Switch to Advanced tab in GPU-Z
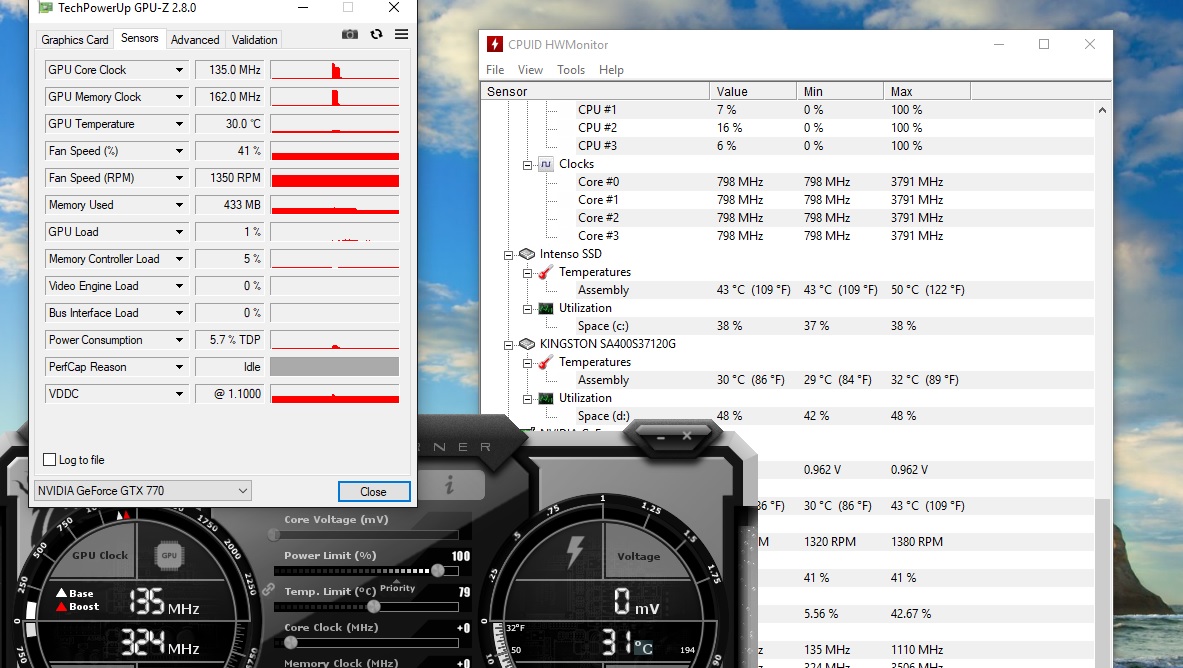This screenshot has height=668, width=1183. pos(195,39)
